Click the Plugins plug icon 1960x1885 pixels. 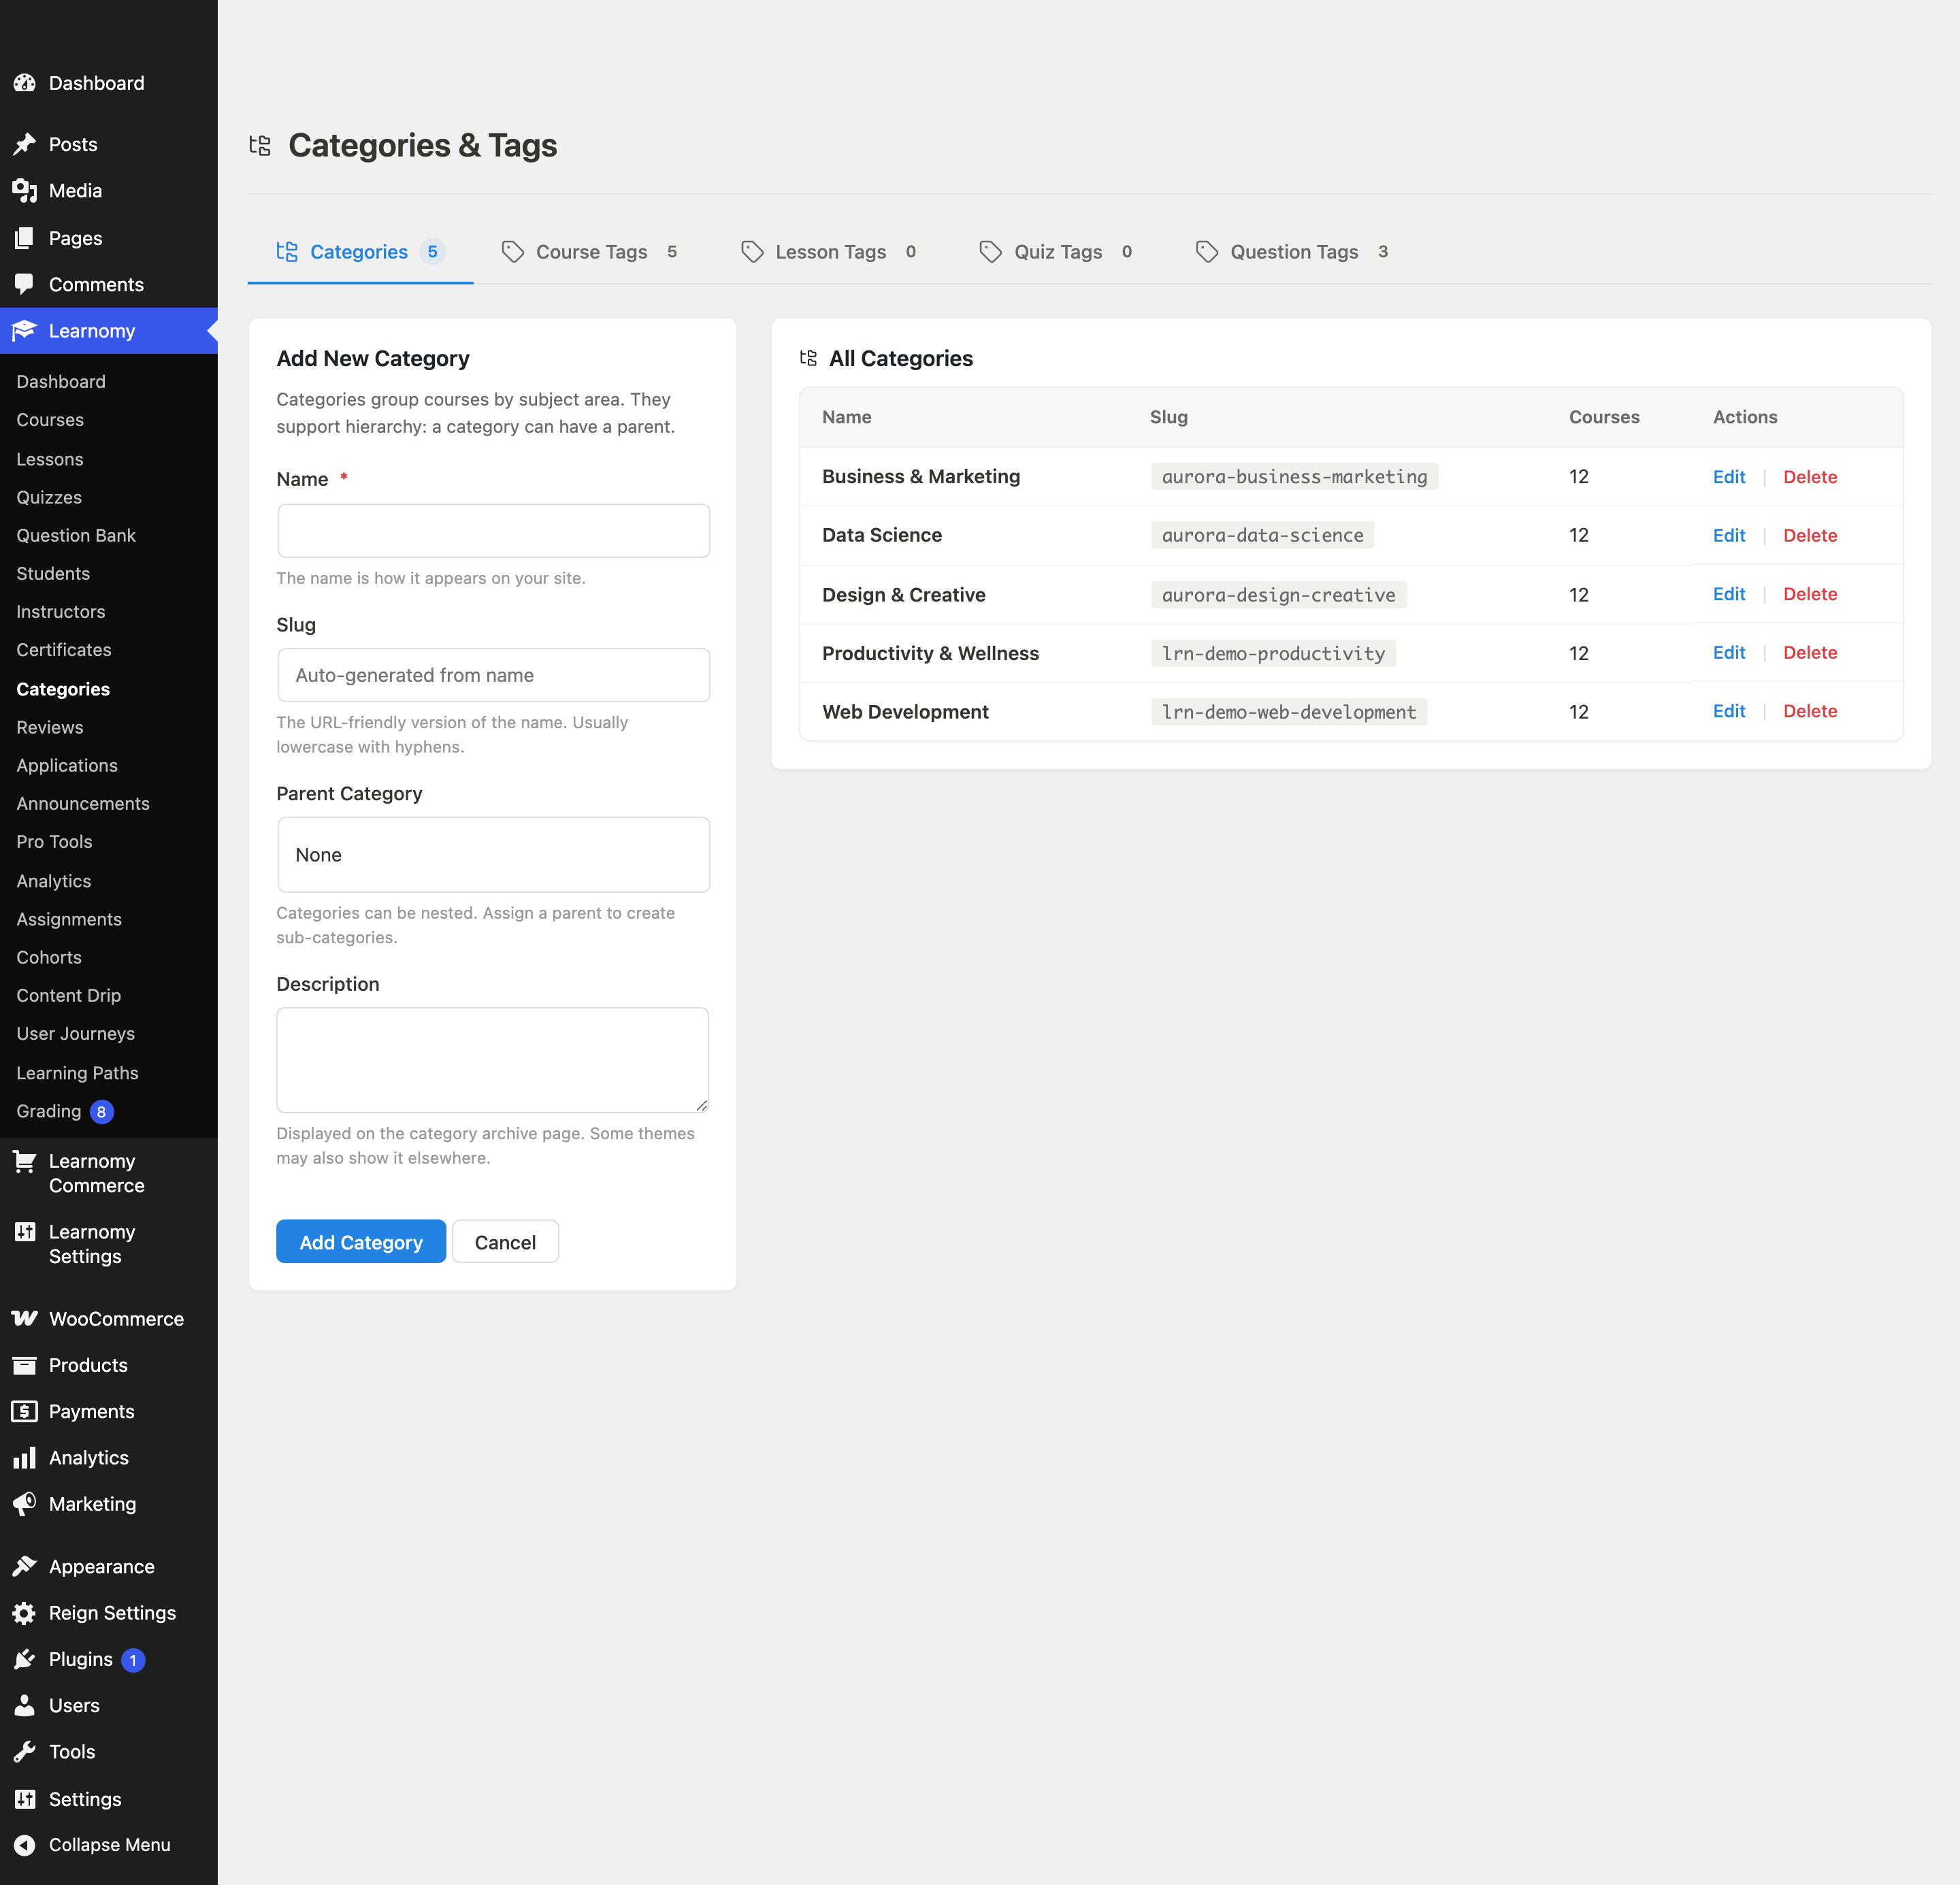(x=24, y=1659)
